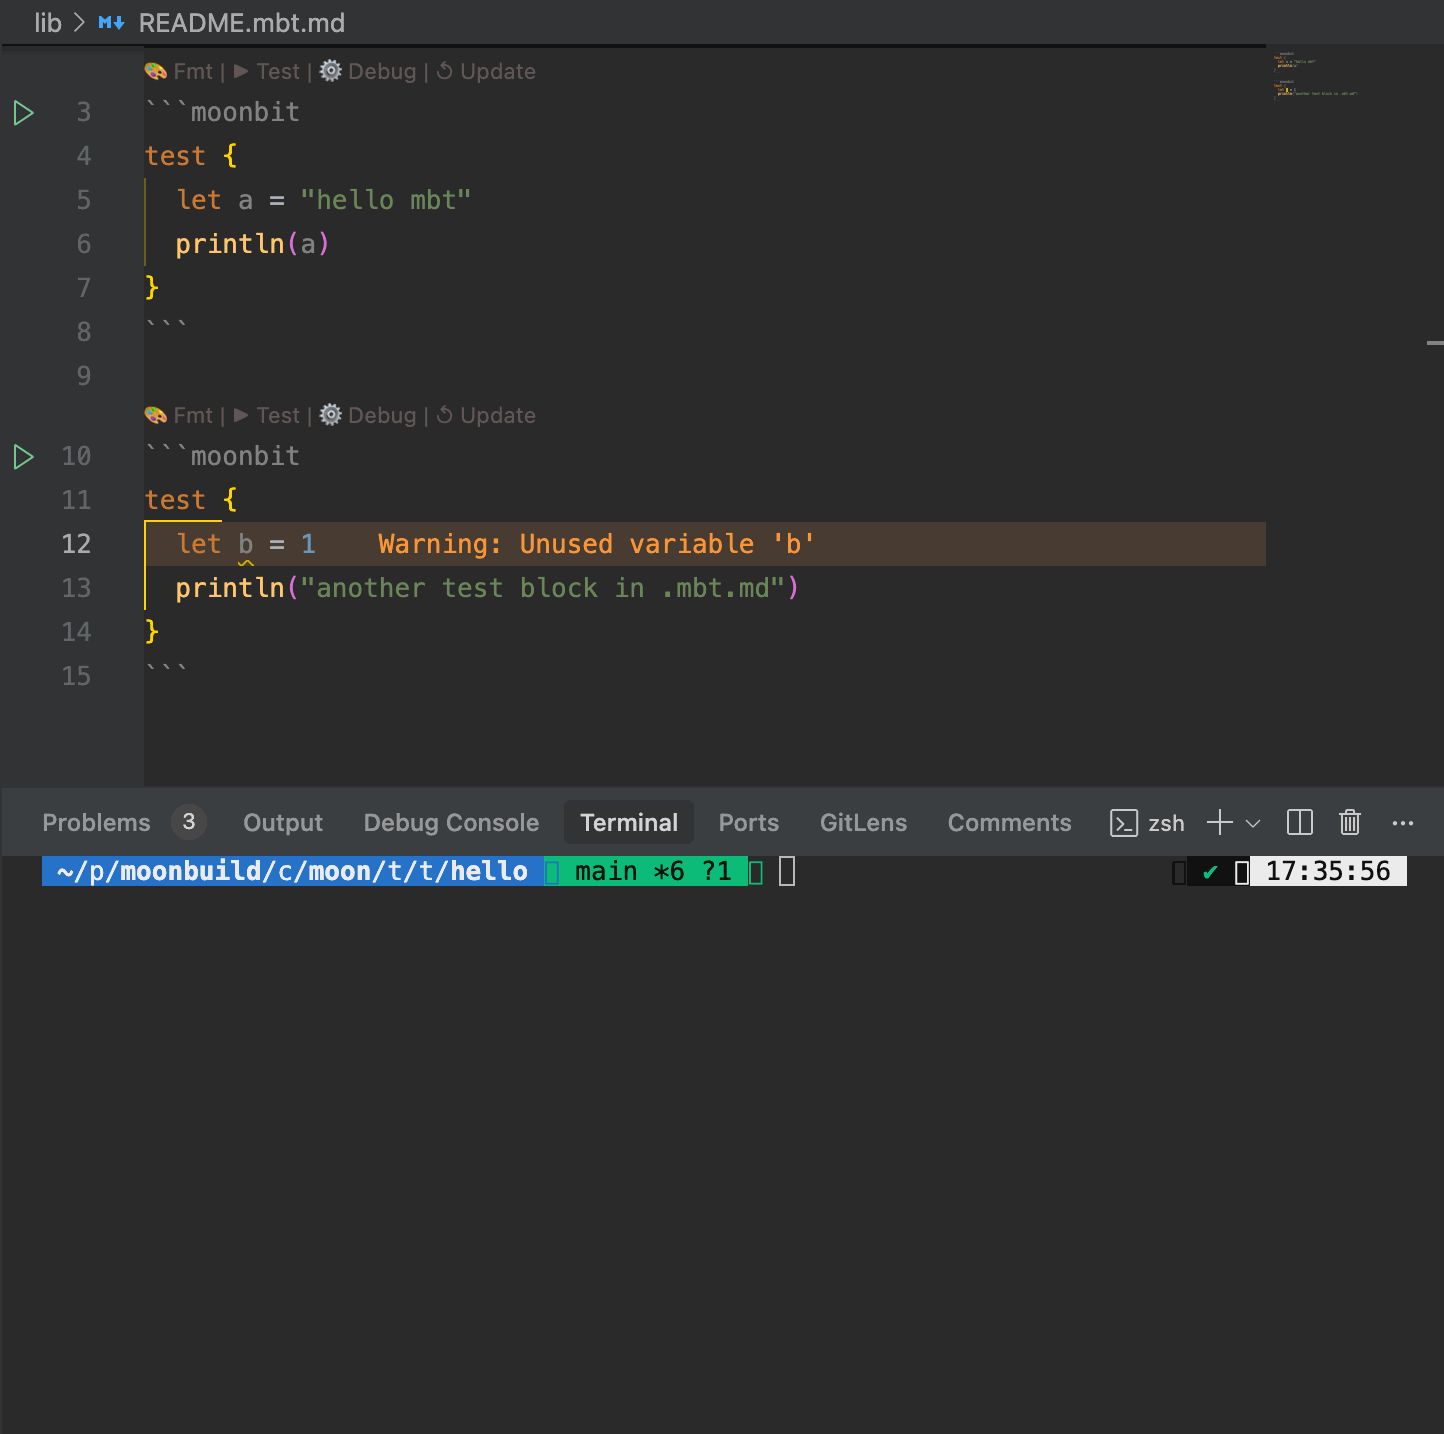Run the test block at line 10

pos(24,457)
